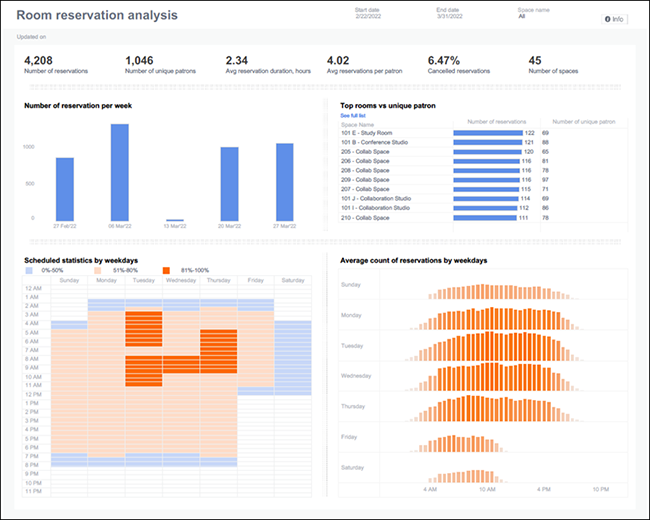This screenshot has height=520, width=650.
Task: Click the 3 AM row label in heatmap
Action: 32,315
